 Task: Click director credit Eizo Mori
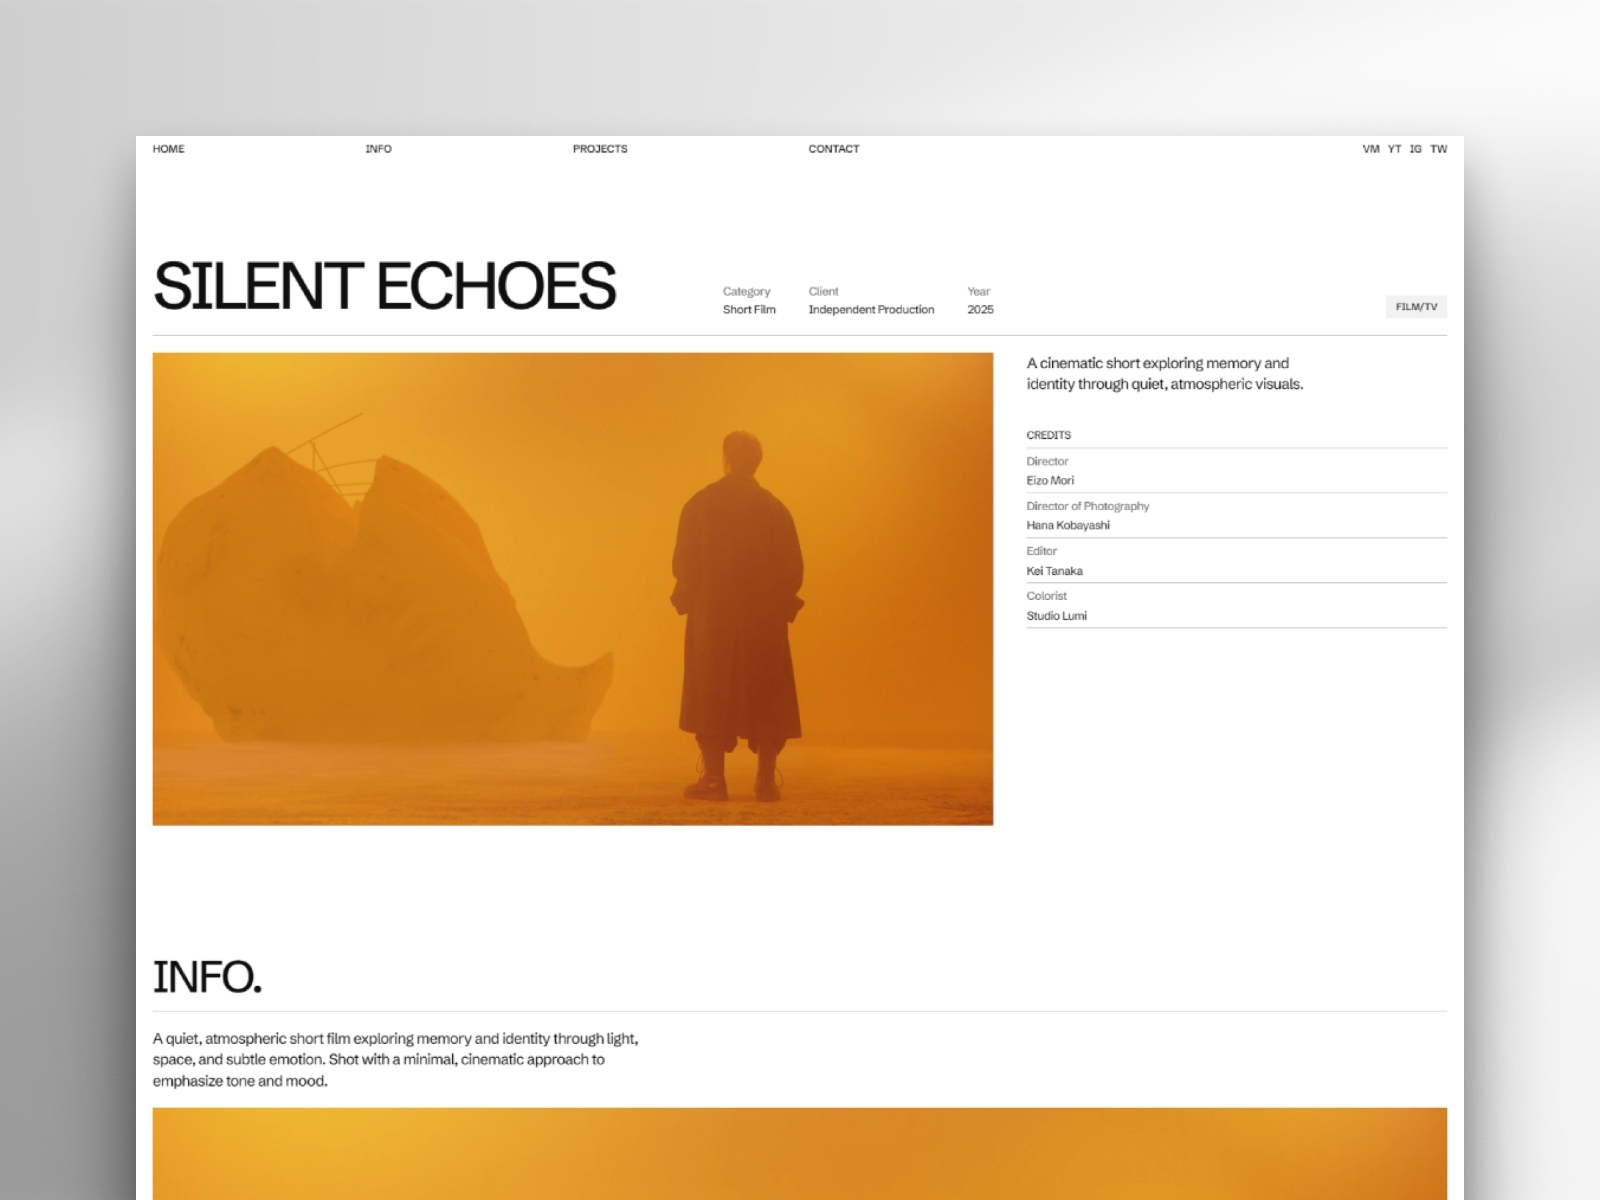click(x=1051, y=480)
